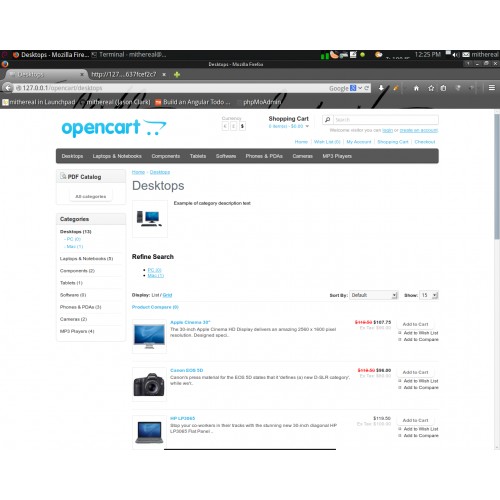Click the Google search engine icon
Image resolution: width=500 pixels, height=500 pixels.
coord(353,88)
